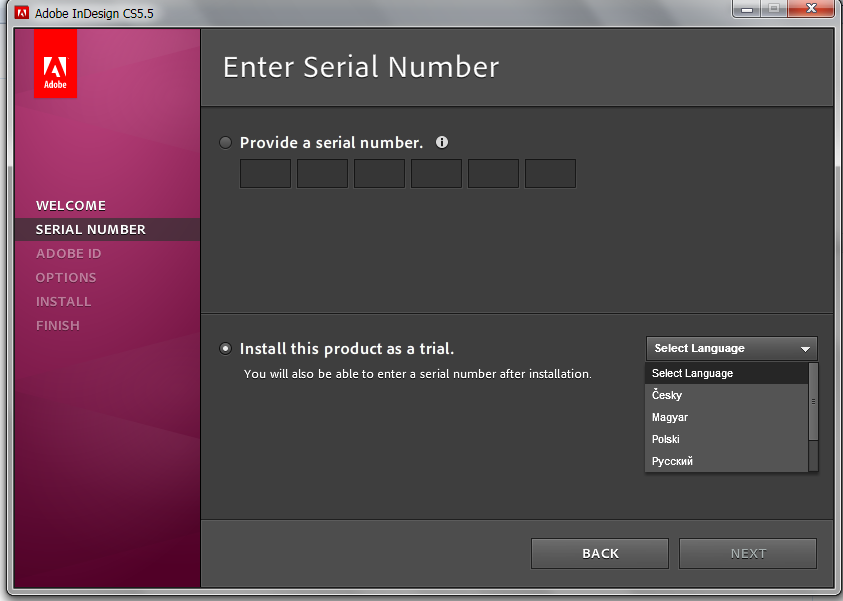Viewport: 843px width, 601px height.
Task: Click the serial number info icon
Action: 442,142
